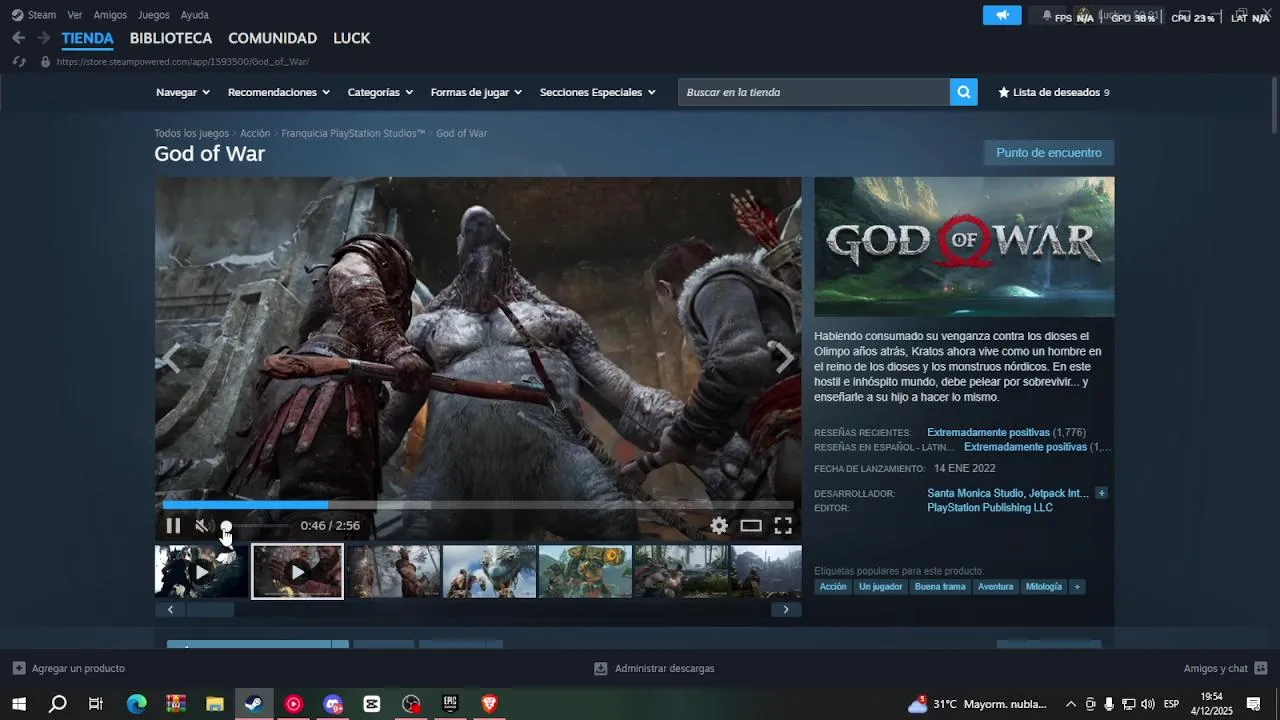Focus the Buscar en la tienda field
The width and height of the screenshot is (1280, 720).
point(814,92)
